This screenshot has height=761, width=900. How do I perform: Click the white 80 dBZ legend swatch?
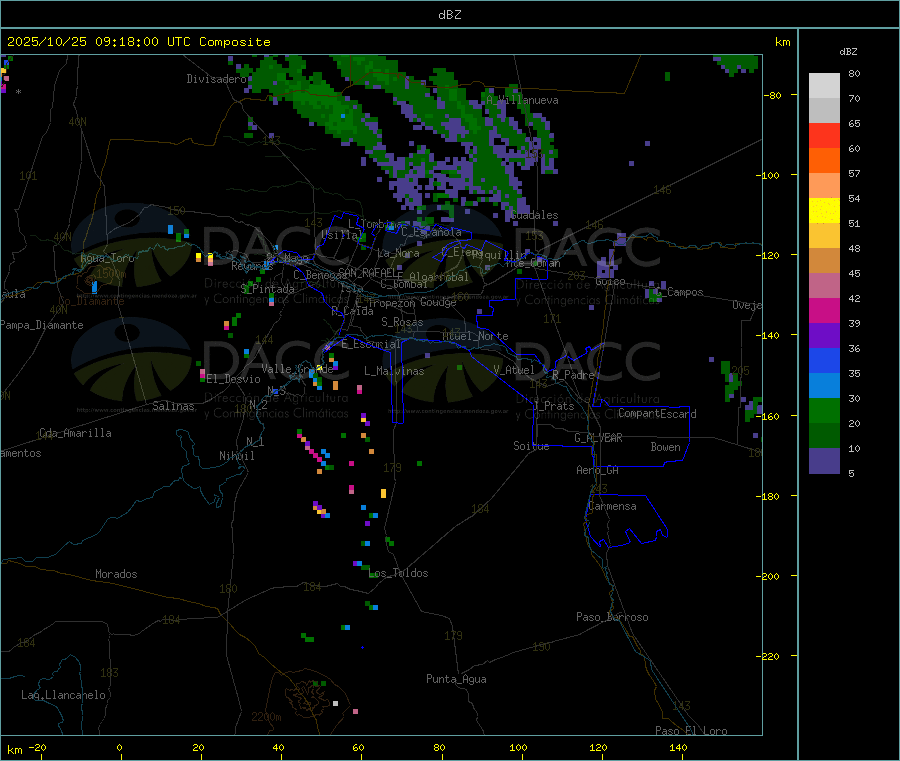[824, 86]
